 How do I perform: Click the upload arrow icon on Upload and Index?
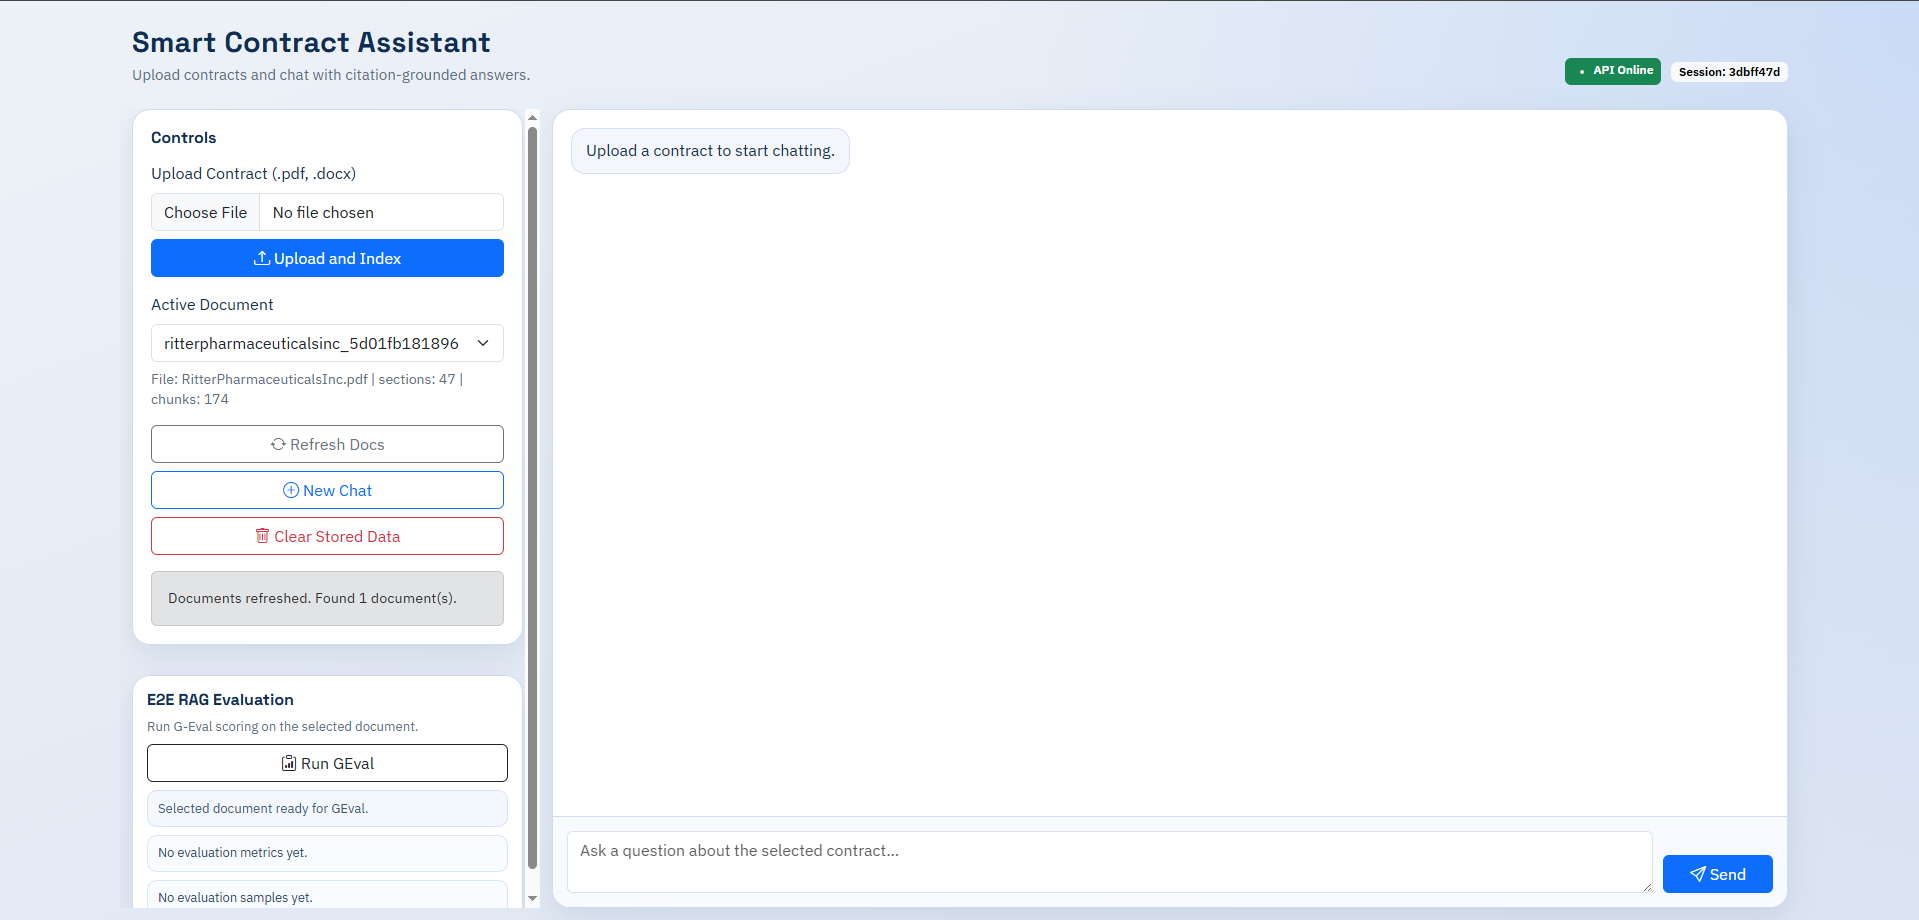click(x=261, y=258)
